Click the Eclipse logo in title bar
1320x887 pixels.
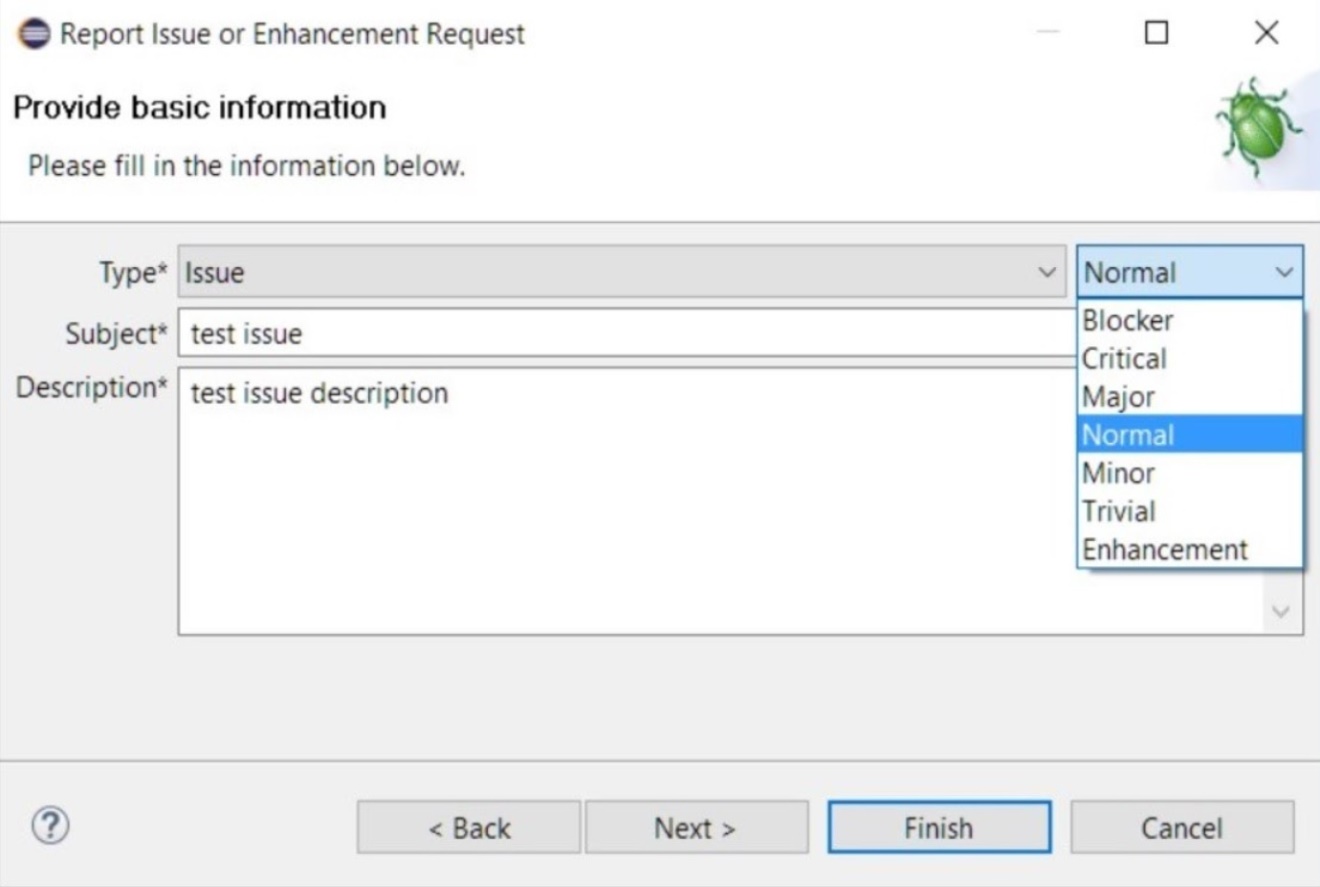(x=33, y=33)
